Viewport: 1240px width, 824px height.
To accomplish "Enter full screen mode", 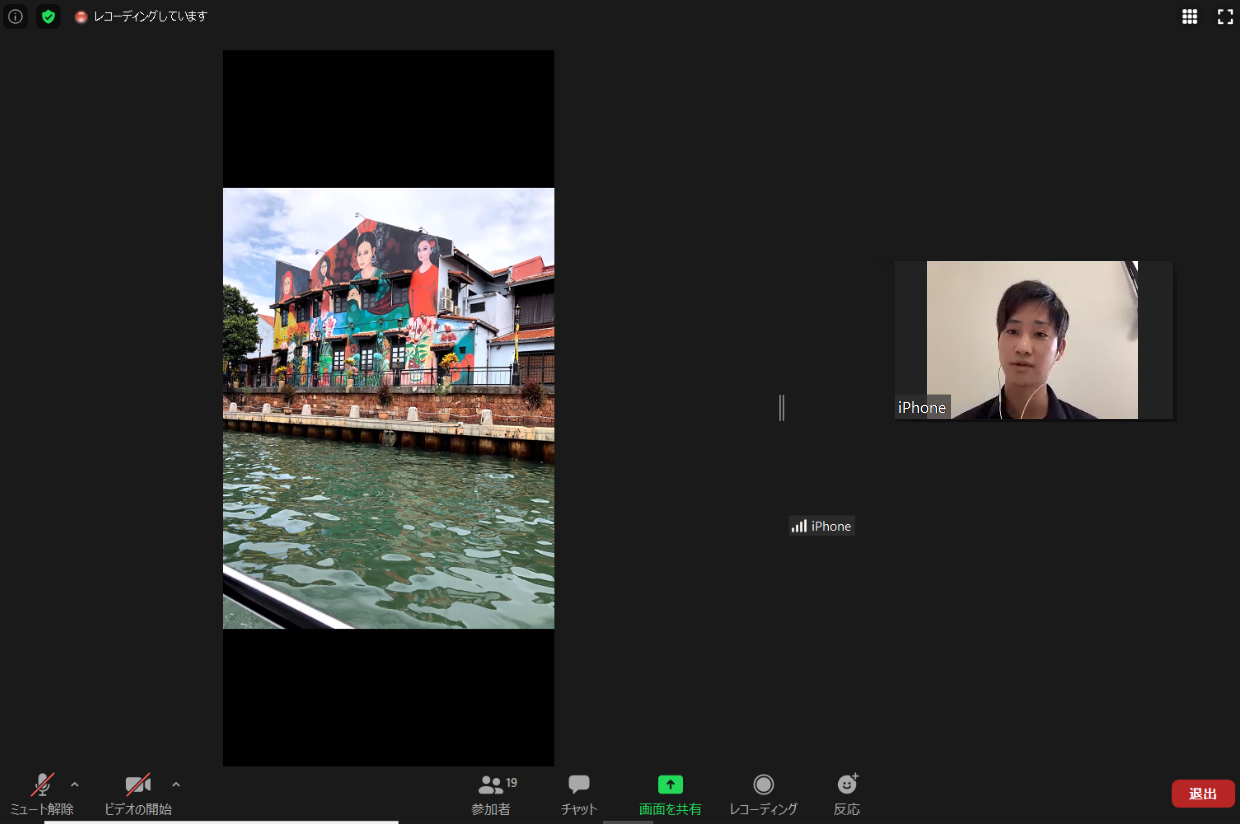I will coord(1225,16).
